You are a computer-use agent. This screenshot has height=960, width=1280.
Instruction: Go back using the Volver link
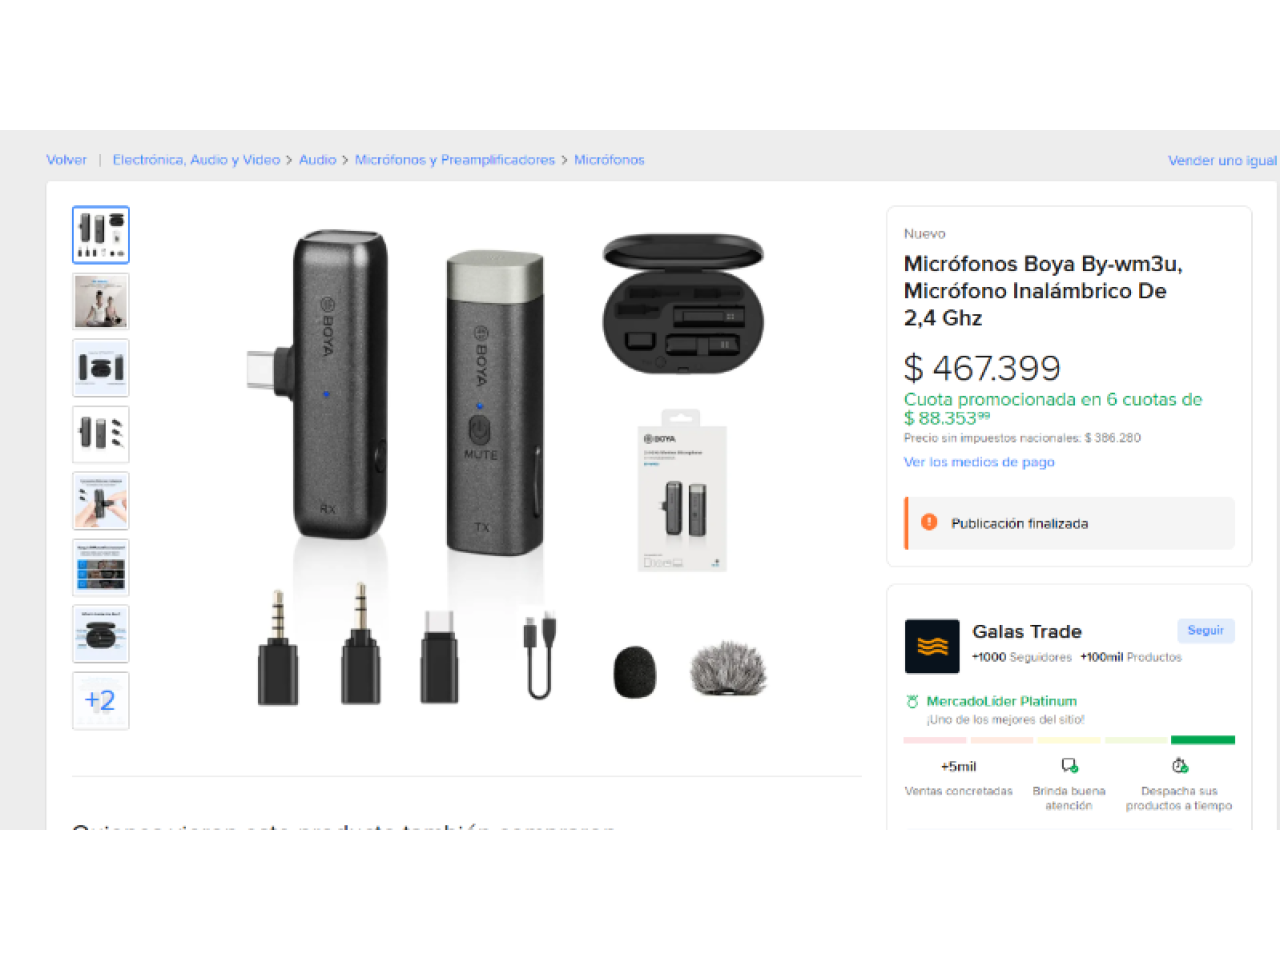(66, 160)
